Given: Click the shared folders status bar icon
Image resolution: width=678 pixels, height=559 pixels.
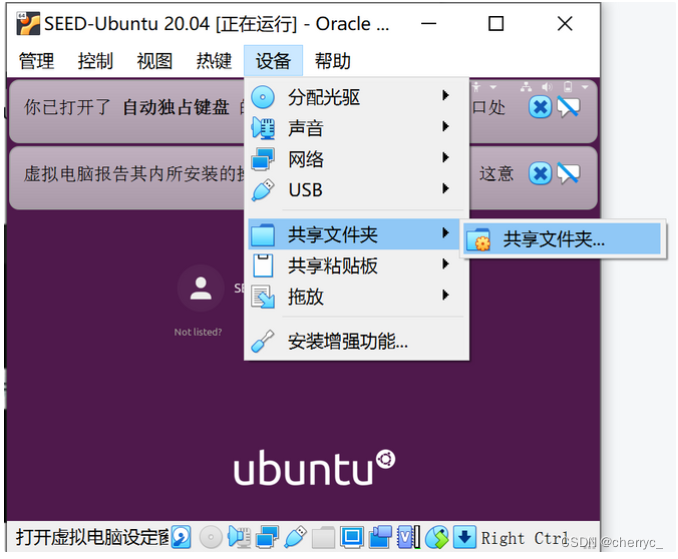Looking at the screenshot, I should click(x=323, y=537).
